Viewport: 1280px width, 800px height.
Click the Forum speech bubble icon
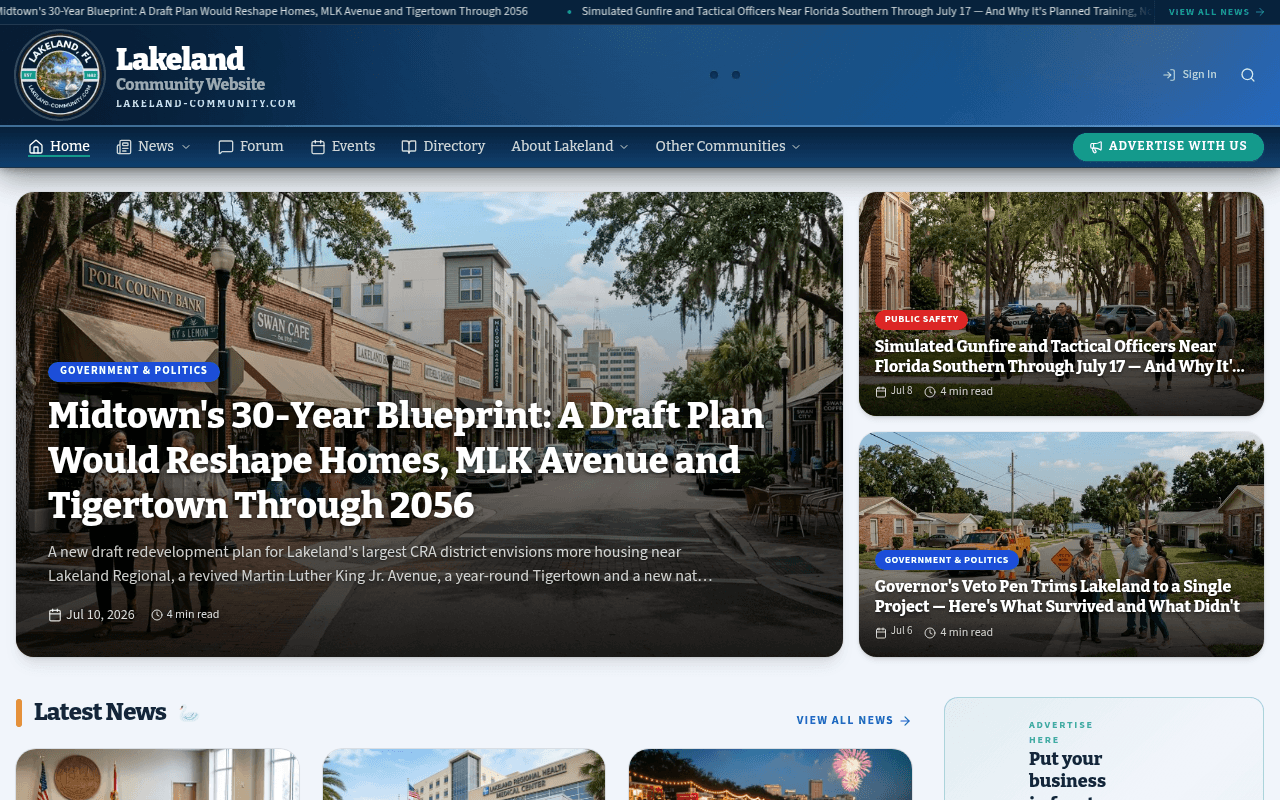226,147
